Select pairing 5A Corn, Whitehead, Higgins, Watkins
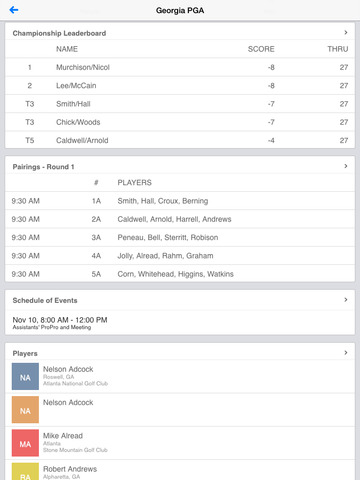 click(x=180, y=274)
